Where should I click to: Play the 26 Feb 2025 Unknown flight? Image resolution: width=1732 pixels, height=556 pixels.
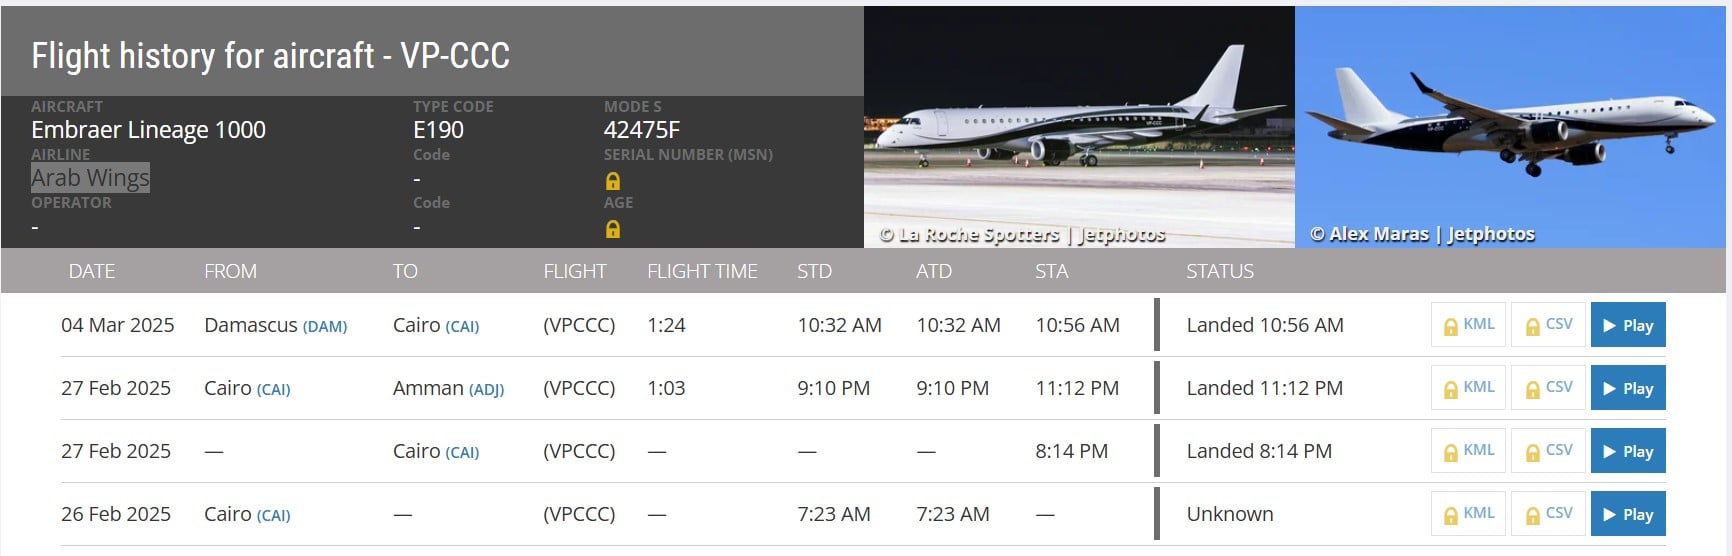(x=1628, y=514)
